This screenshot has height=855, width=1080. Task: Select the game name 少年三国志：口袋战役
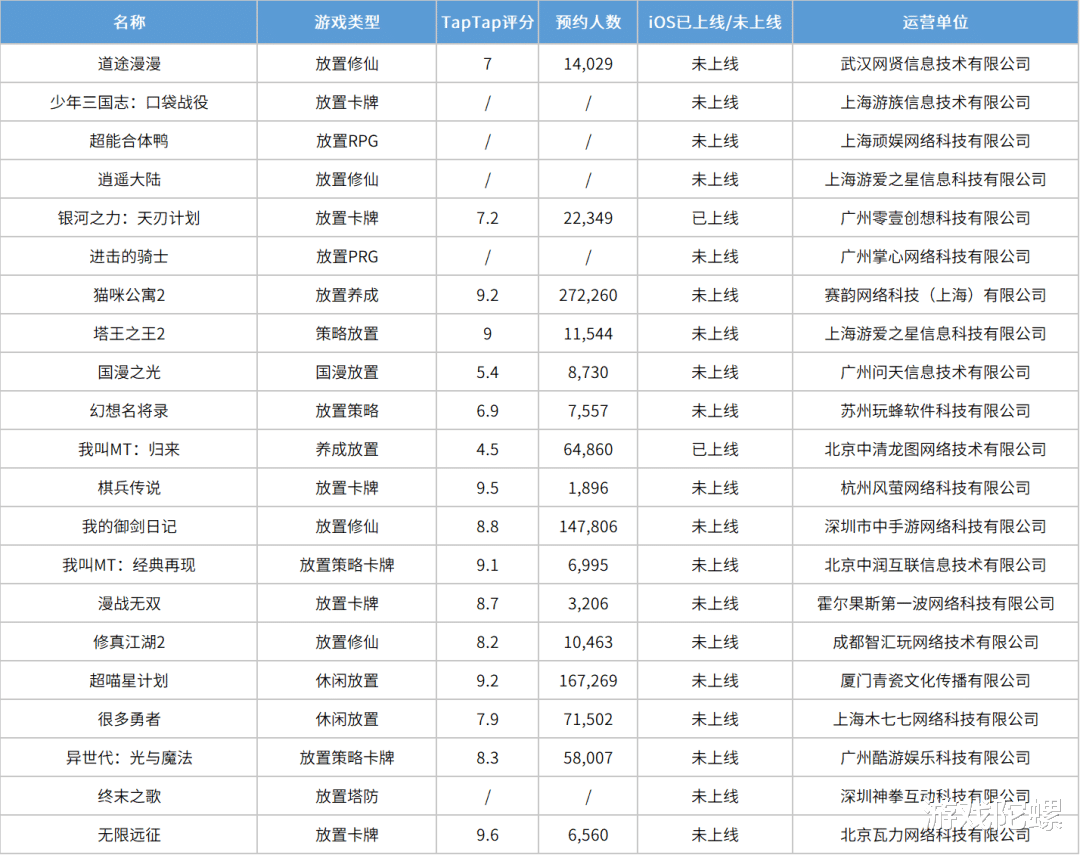[129, 103]
